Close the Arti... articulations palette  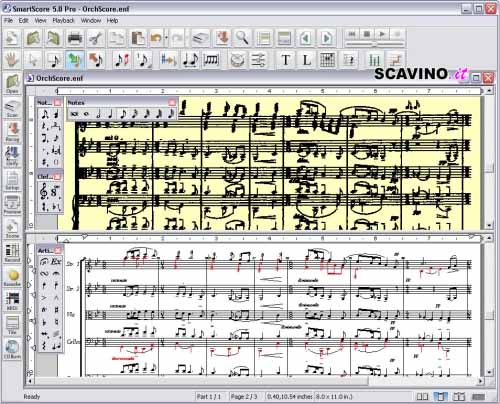[57, 250]
